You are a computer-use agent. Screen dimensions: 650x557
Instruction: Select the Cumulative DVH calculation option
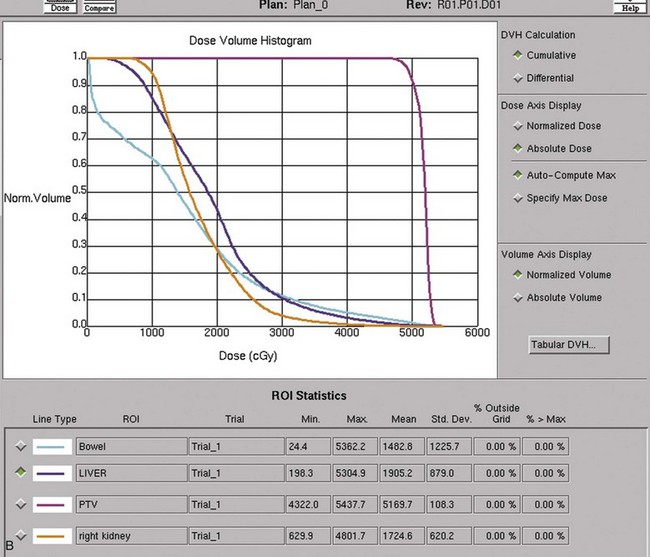(x=517, y=56)
